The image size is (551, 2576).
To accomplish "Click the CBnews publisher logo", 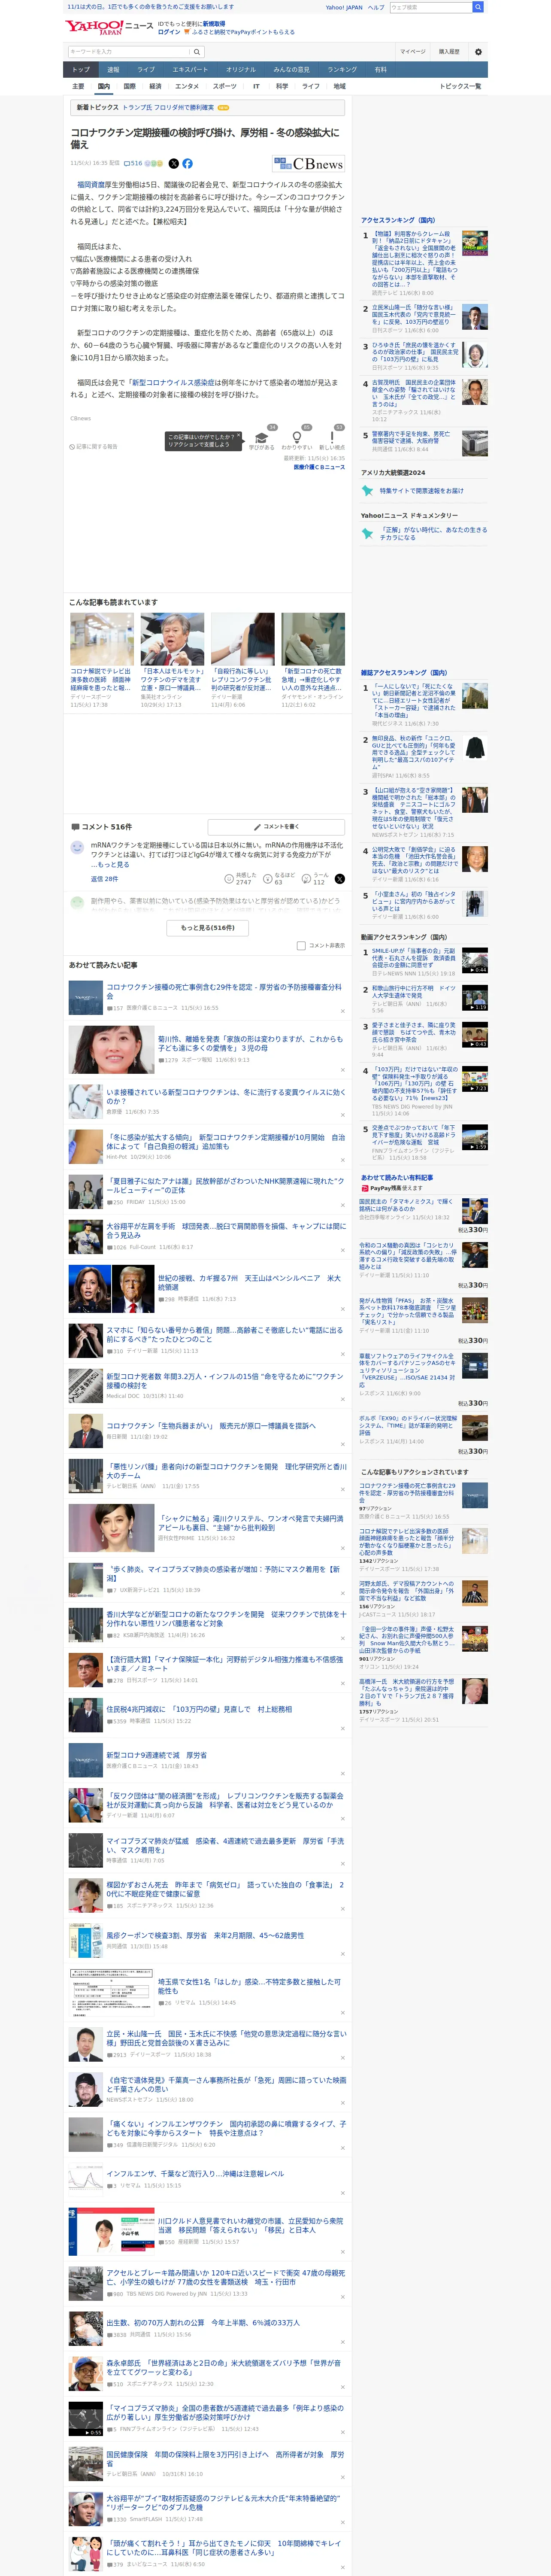I will [308, 163].
